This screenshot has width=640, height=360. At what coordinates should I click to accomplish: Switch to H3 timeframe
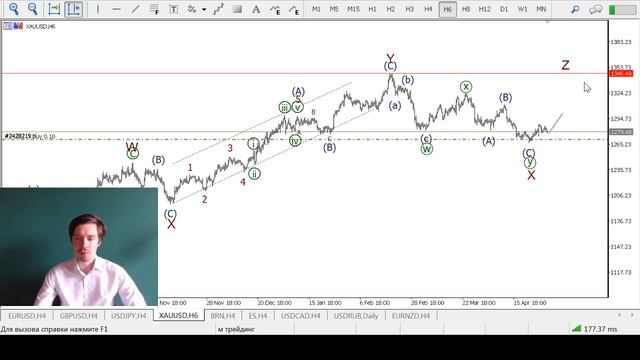pyautogui.click(x=409, y=9)
